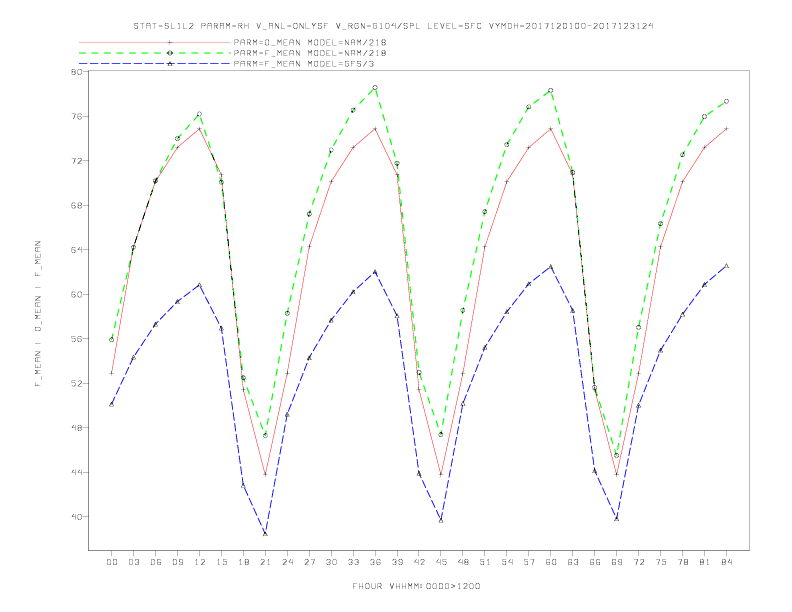
Task: Click blue triangle data point at hour 60 peak
Action: coord(551,267)
